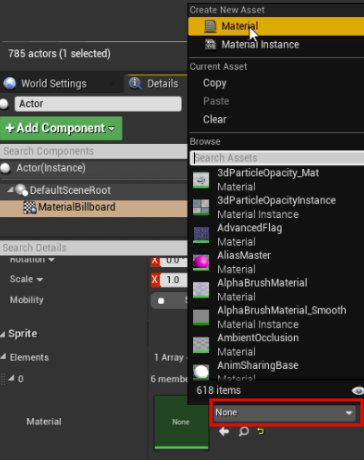This screenshot has width=364, height=460.
Task: Click Copy under Current Asset
Action: pyautogui.click(x=215, y=83)
